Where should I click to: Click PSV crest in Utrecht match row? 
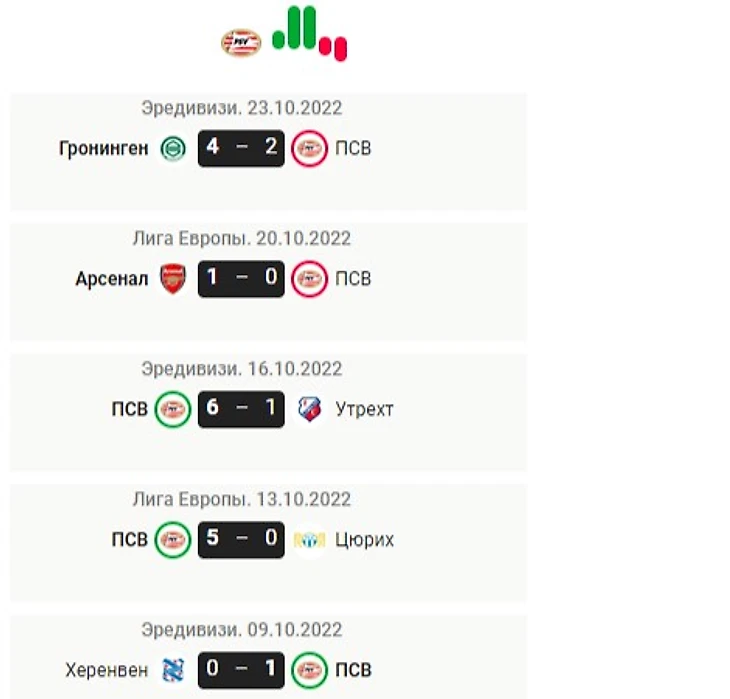[x=173, y=409]
